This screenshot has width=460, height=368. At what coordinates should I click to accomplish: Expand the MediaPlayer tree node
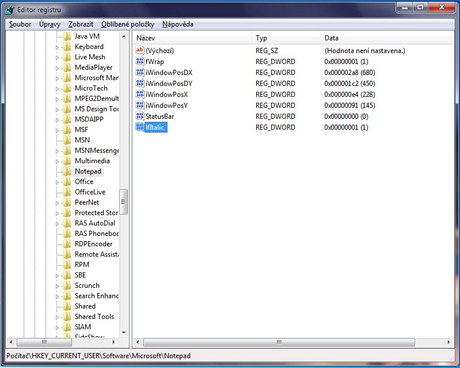(57, 68)
